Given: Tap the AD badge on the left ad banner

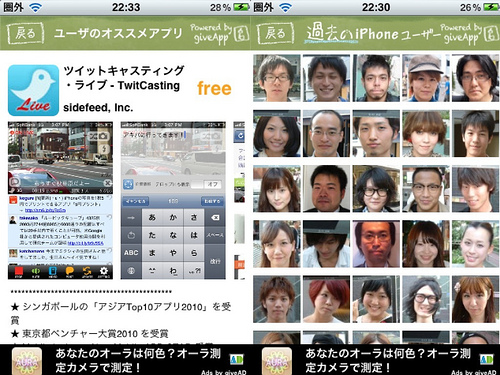Looking at the screenshot, I should pos(236,359).
